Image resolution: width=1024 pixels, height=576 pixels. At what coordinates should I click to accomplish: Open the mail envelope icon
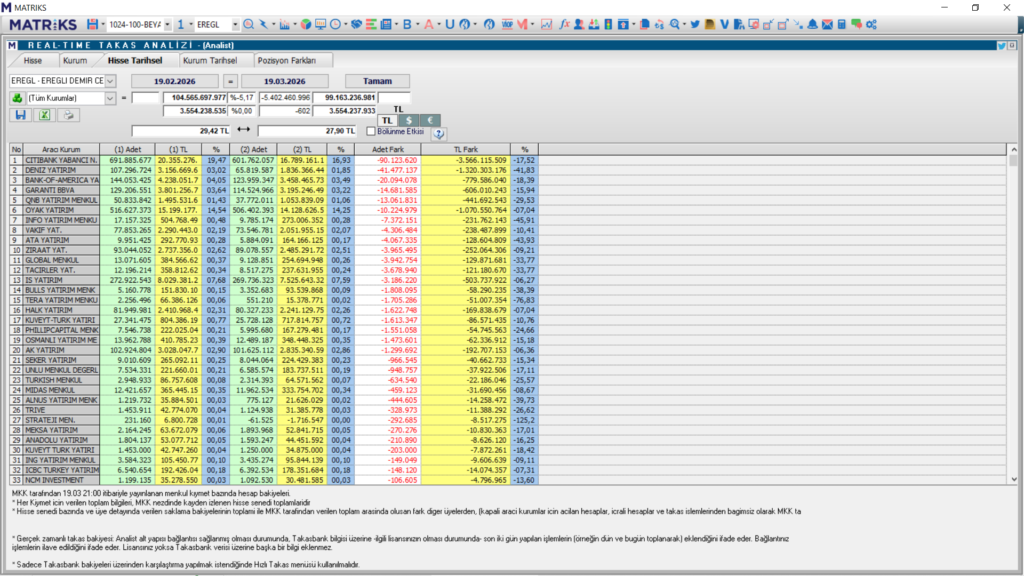827,24
